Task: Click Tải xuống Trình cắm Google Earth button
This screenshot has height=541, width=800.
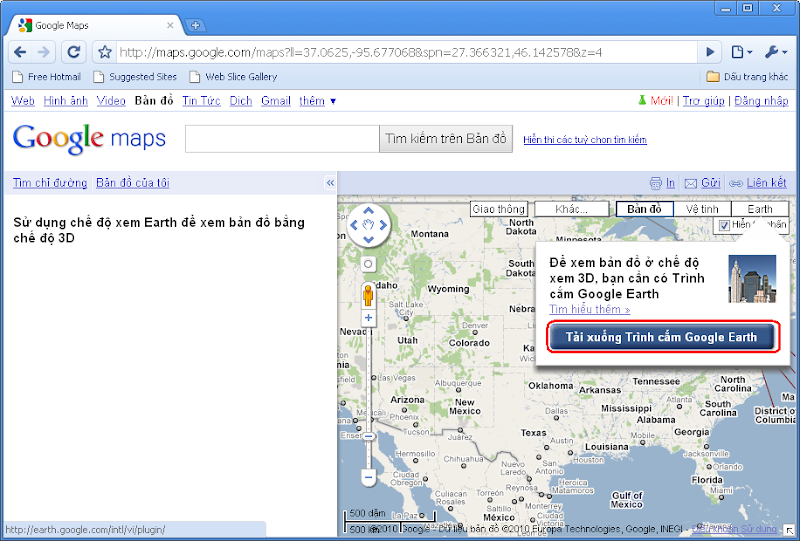Action: click(x=662, y=337)
